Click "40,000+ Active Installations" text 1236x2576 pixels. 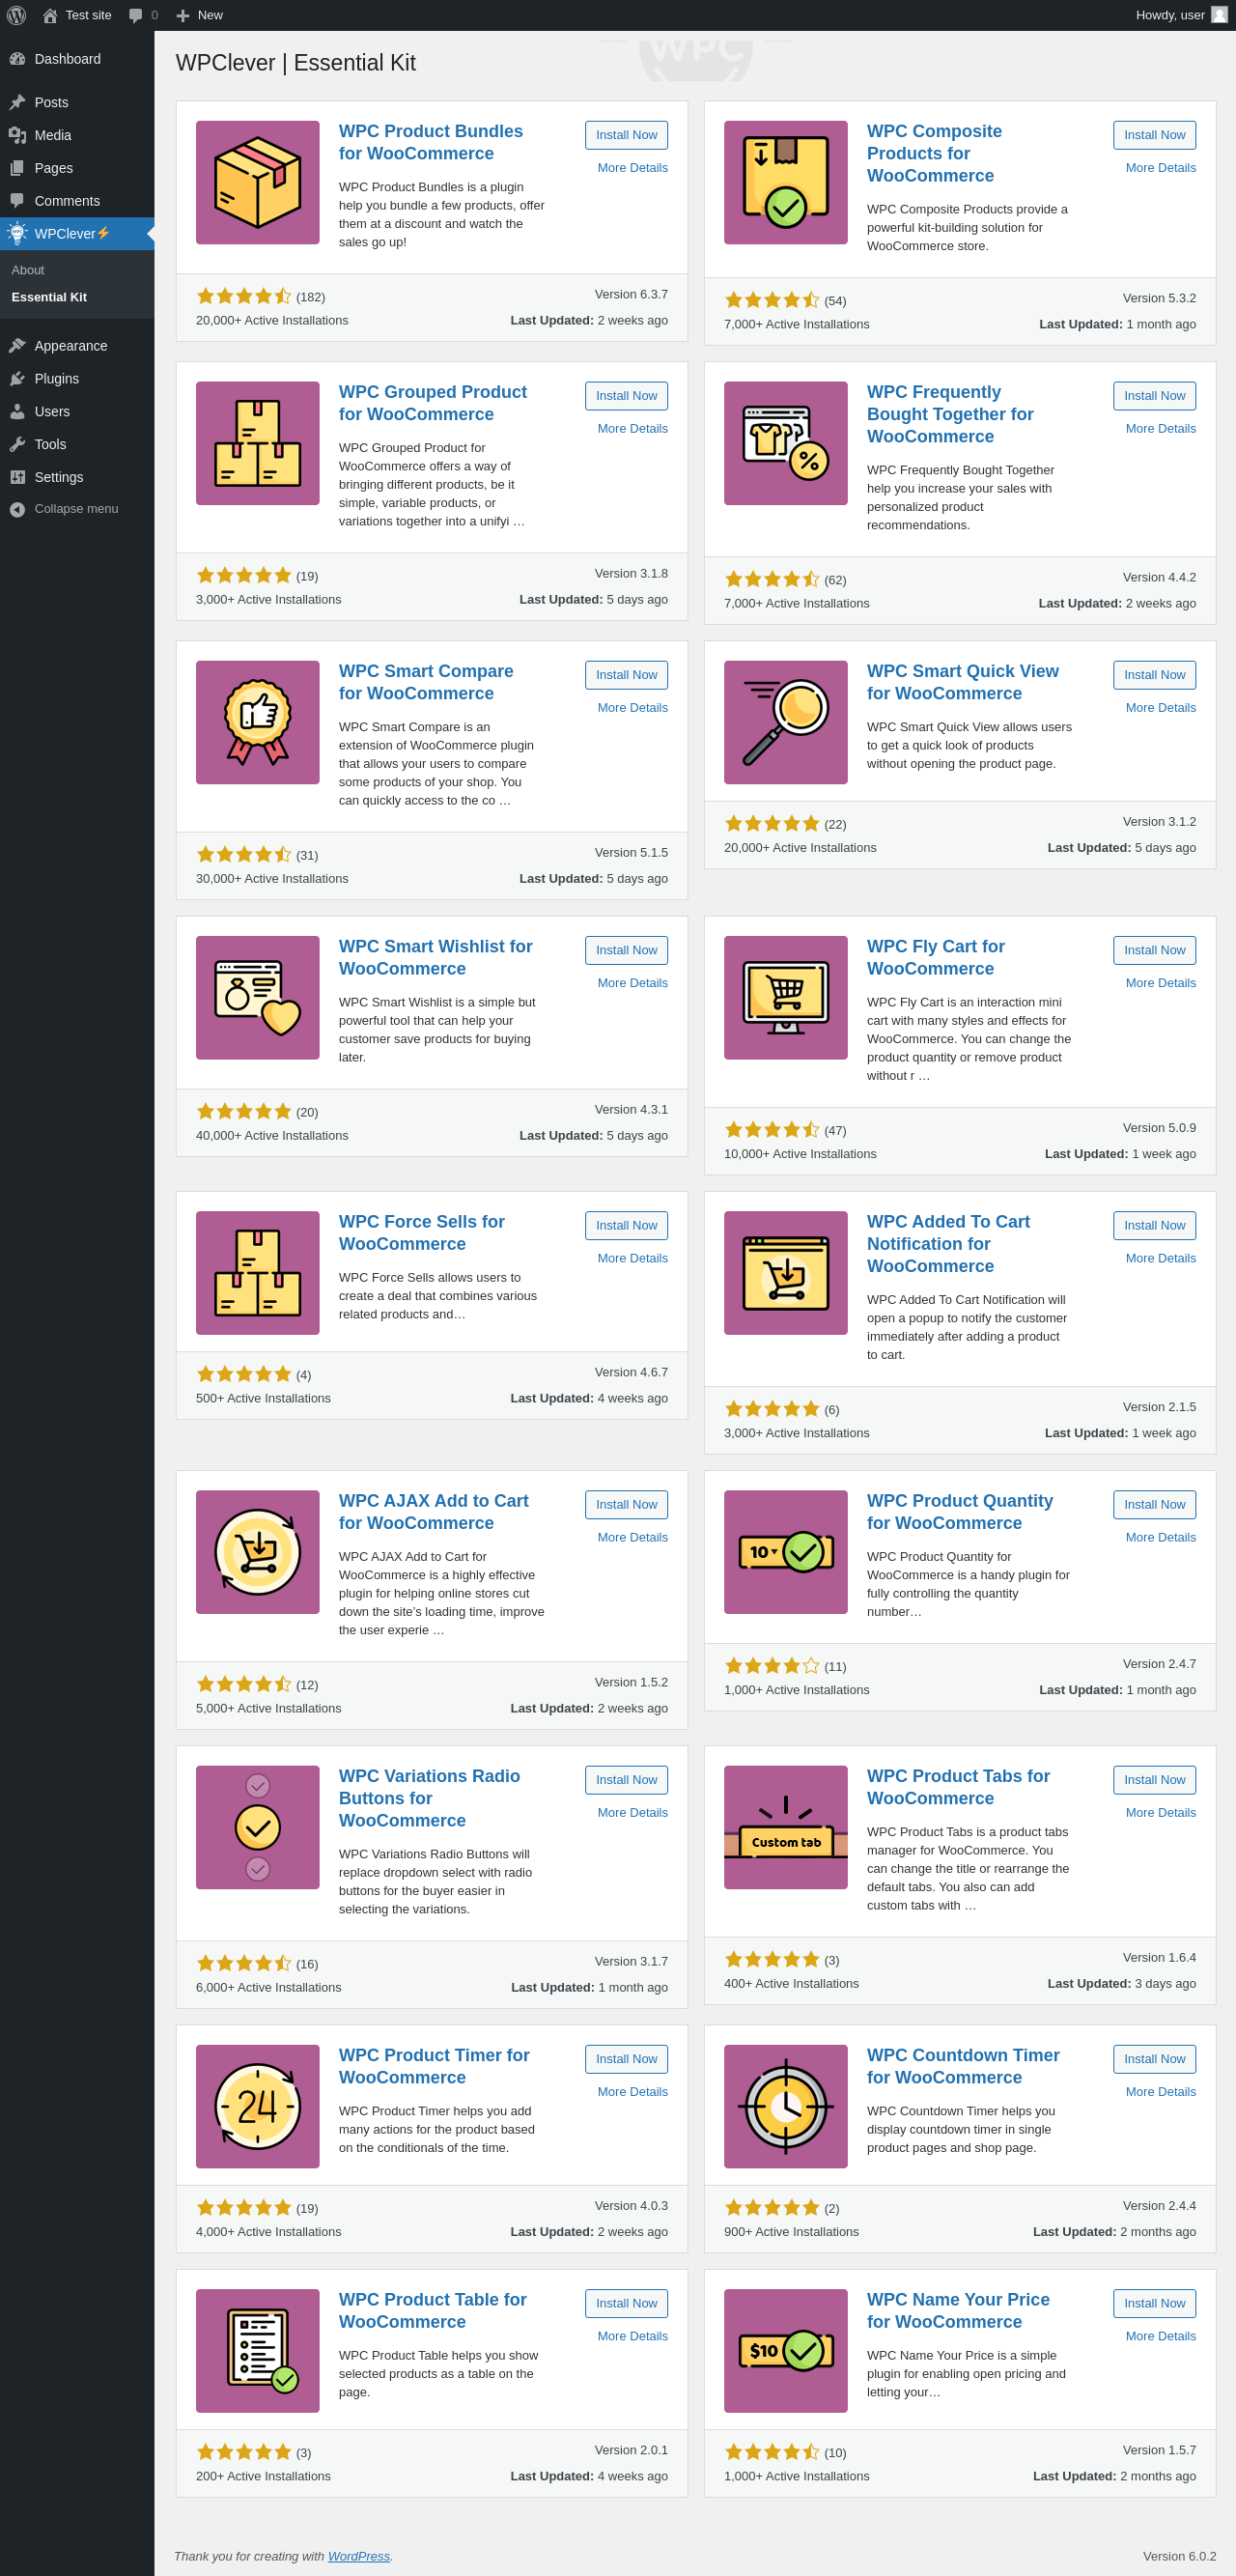[x=272, y=1135]
